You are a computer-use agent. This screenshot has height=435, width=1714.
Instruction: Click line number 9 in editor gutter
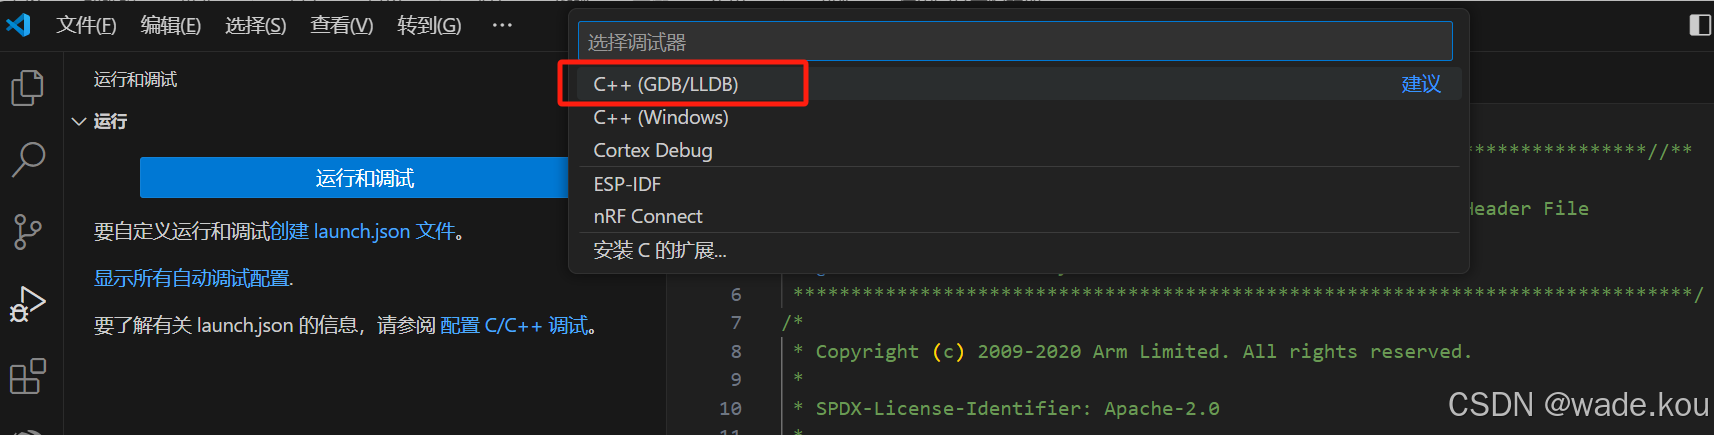(736, 380)
